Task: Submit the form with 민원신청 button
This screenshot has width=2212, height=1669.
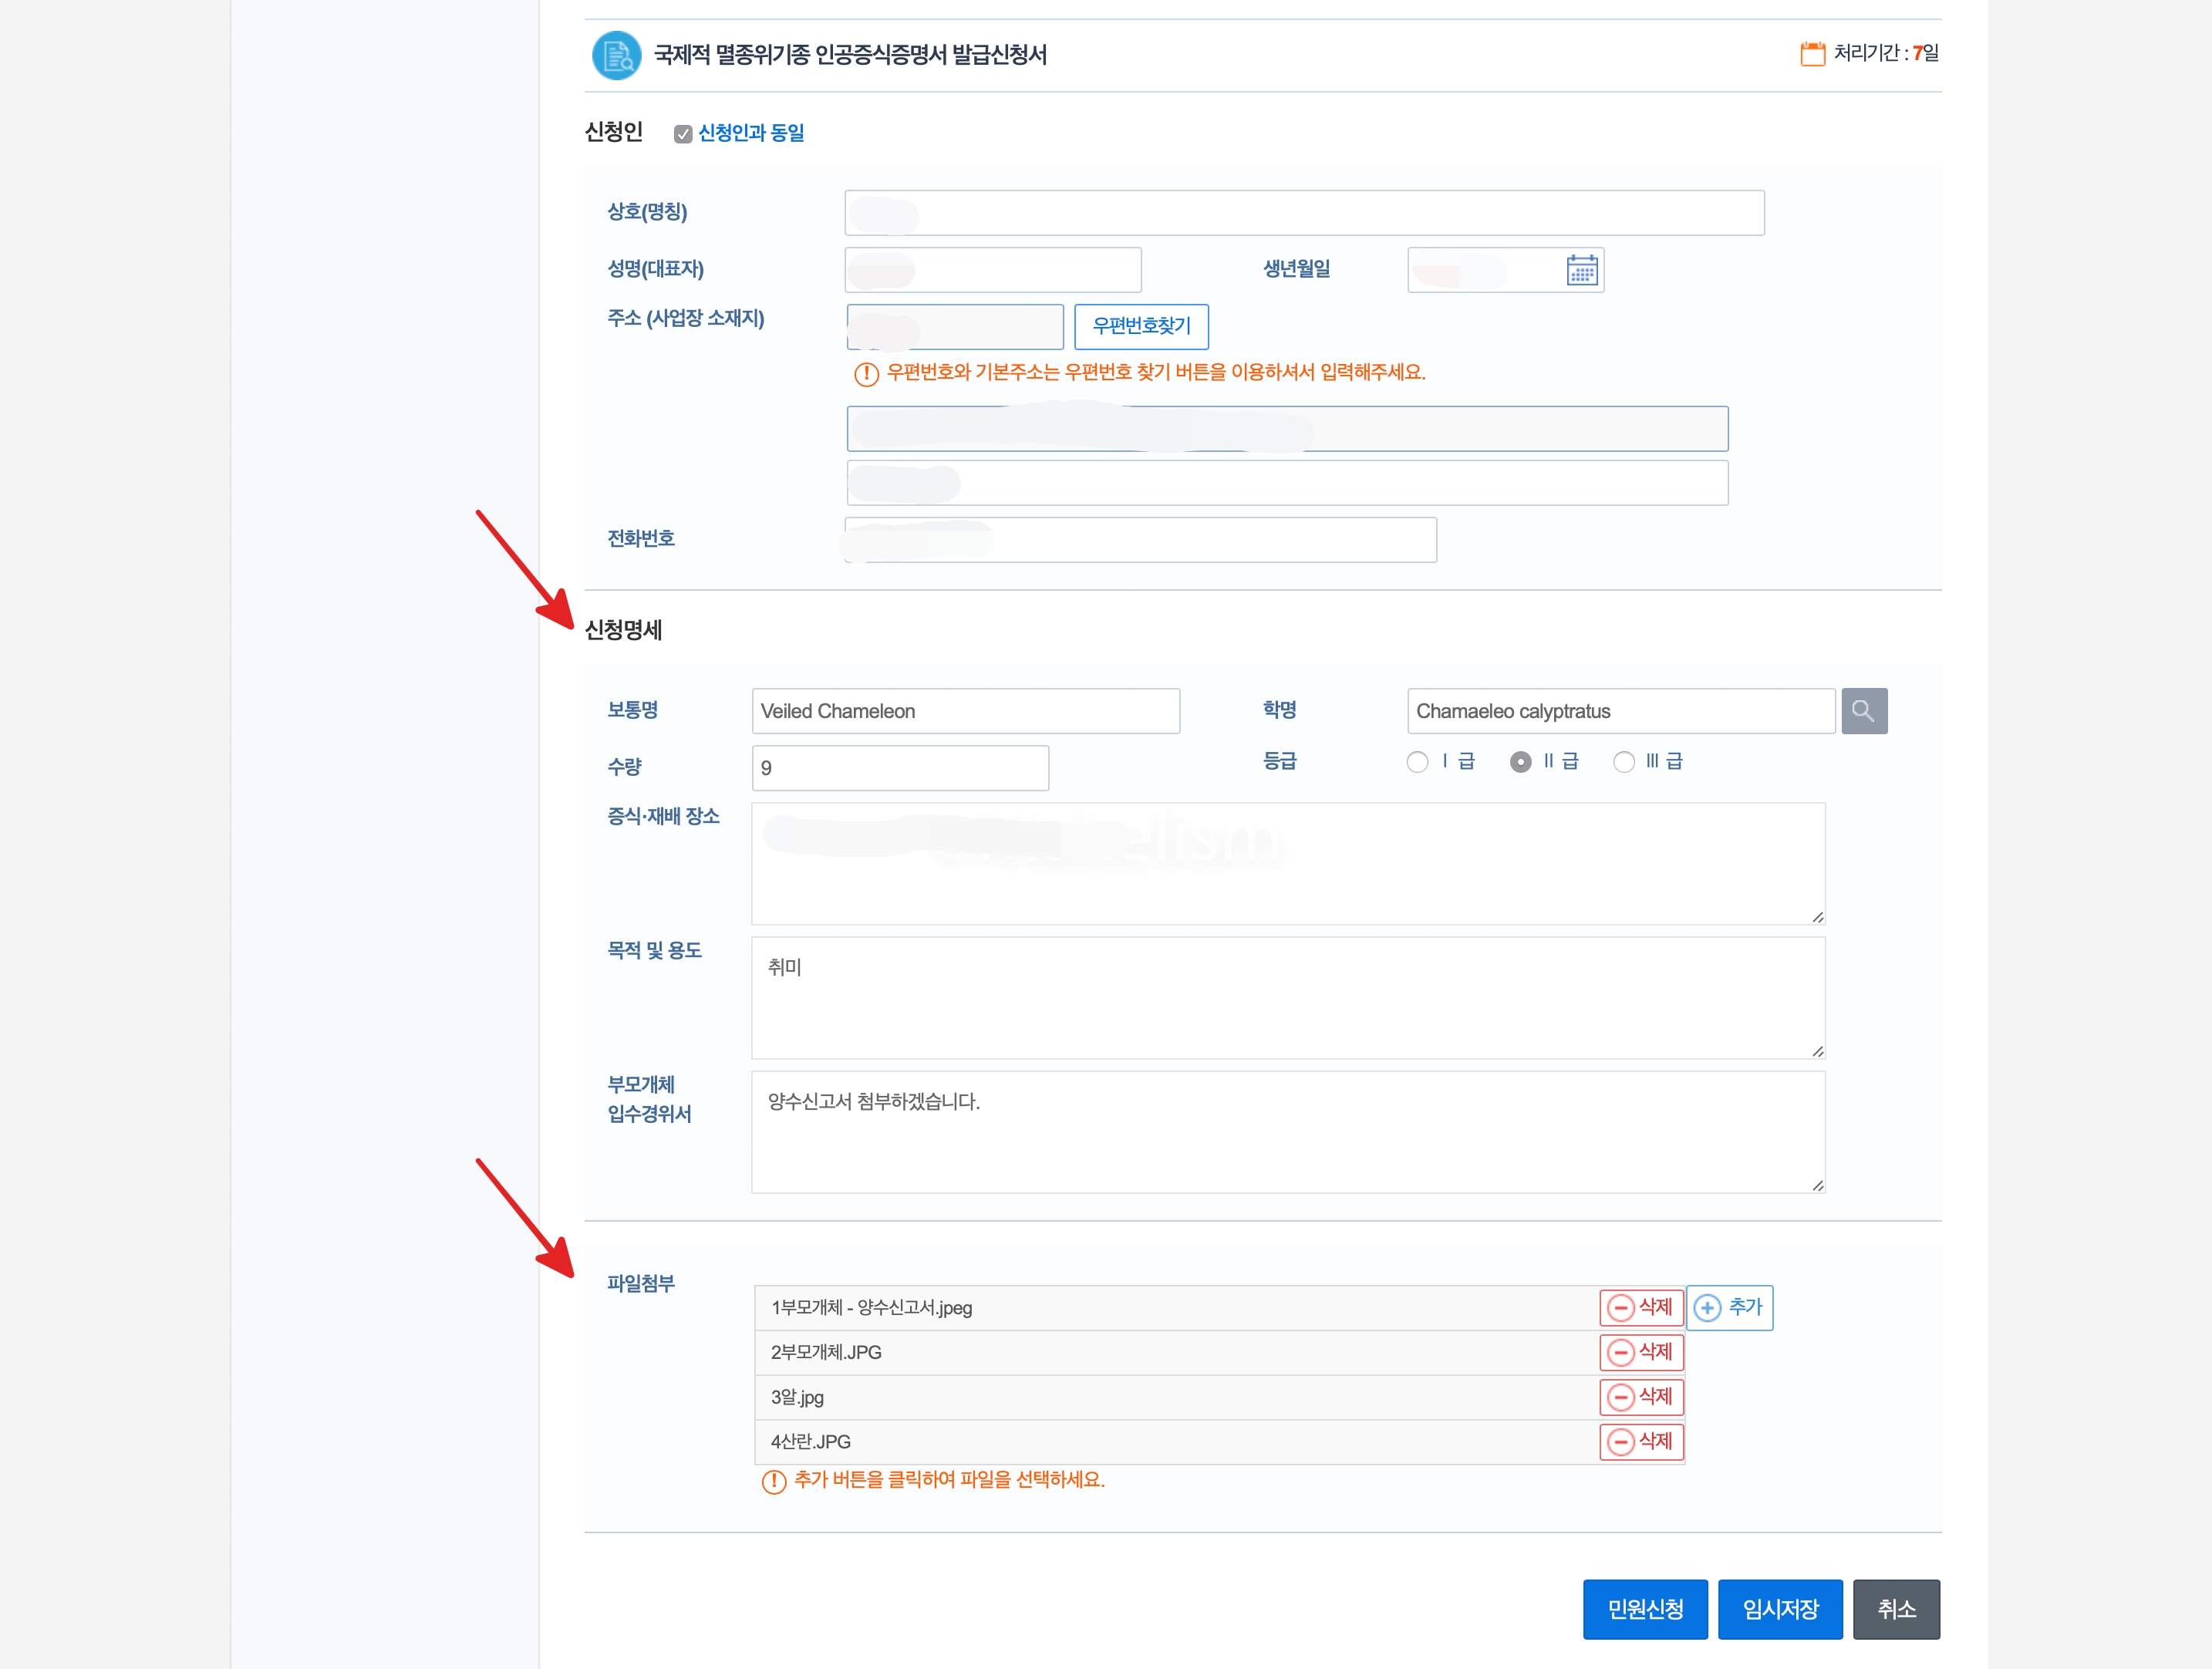Action: [x=1644, y=1609]
